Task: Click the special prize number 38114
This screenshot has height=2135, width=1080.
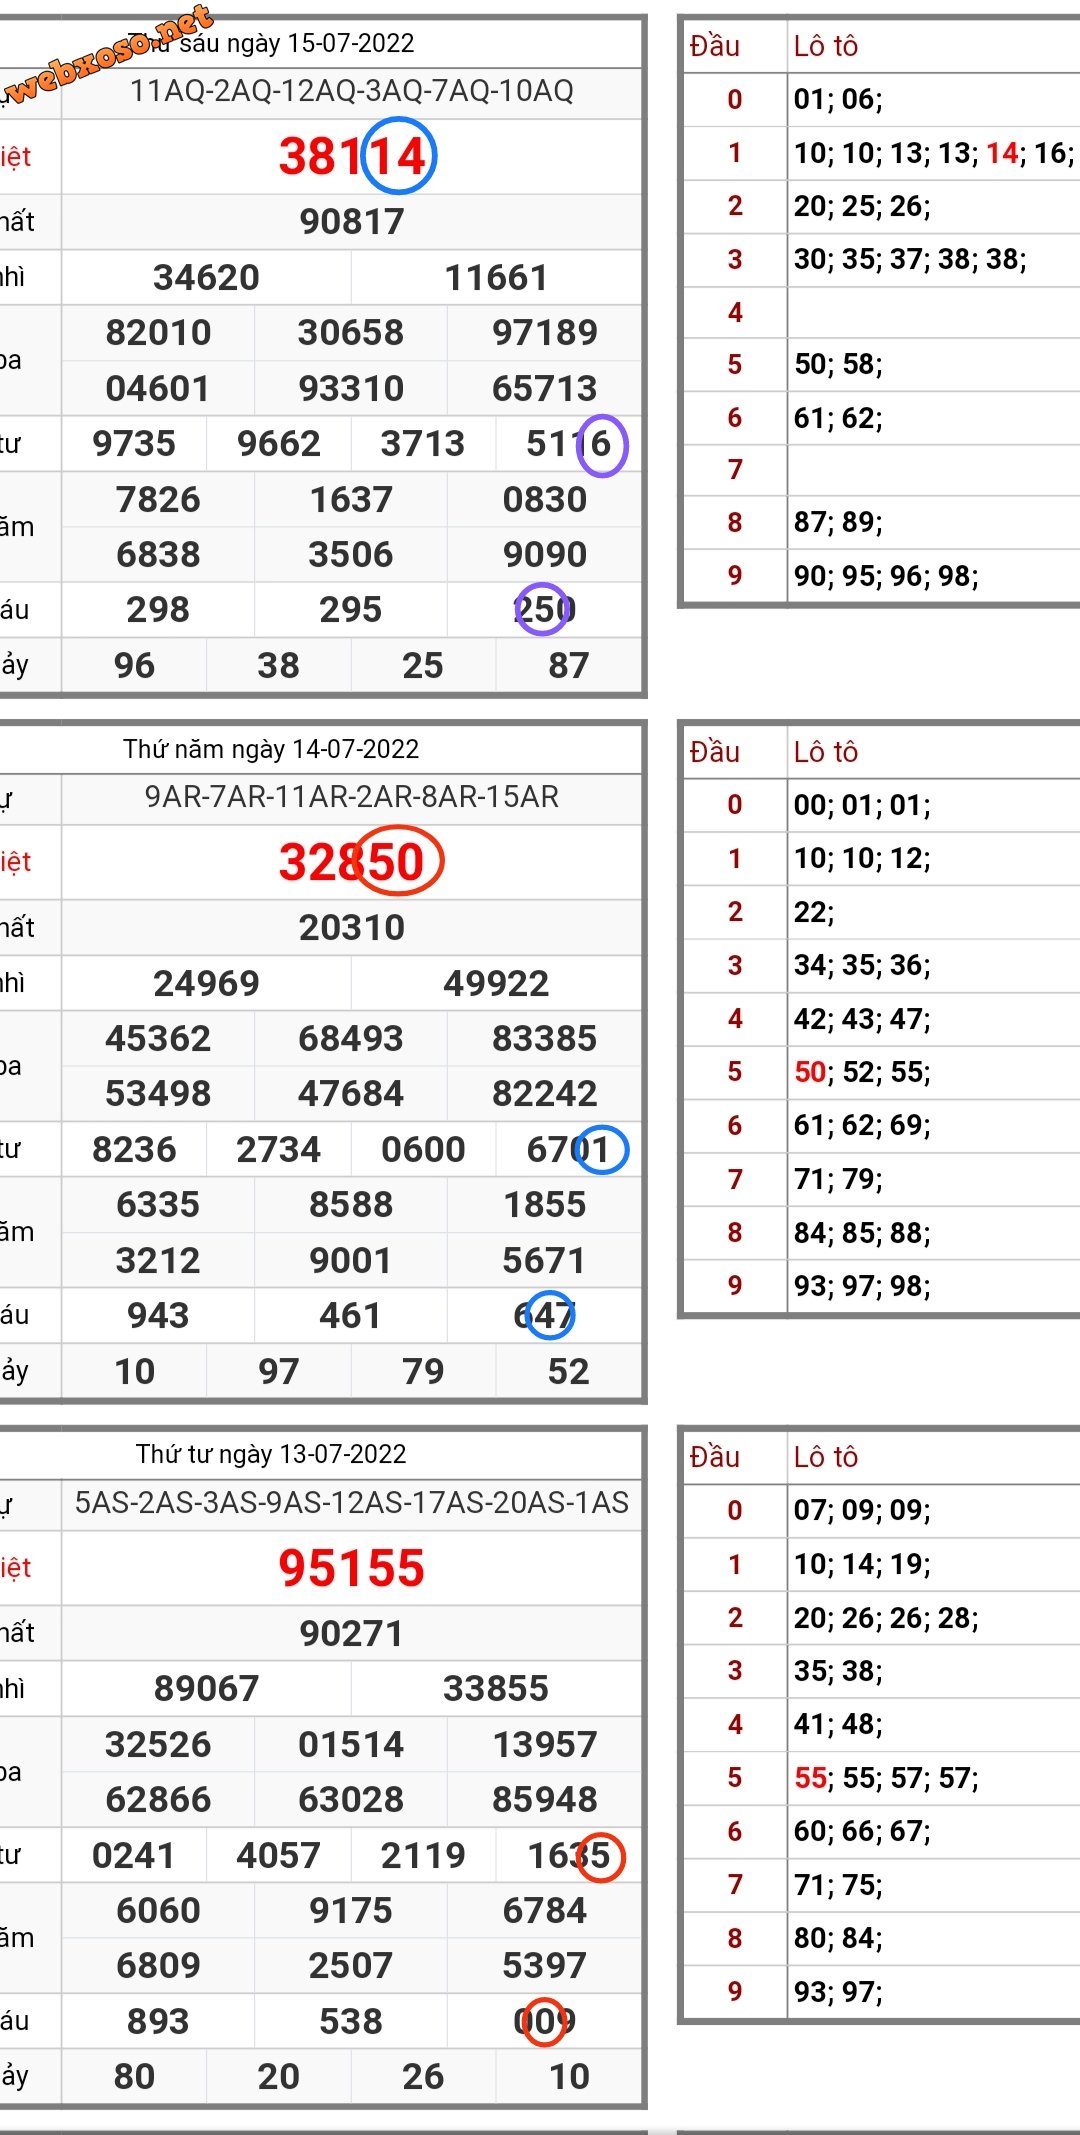Action: coord(352,157)
